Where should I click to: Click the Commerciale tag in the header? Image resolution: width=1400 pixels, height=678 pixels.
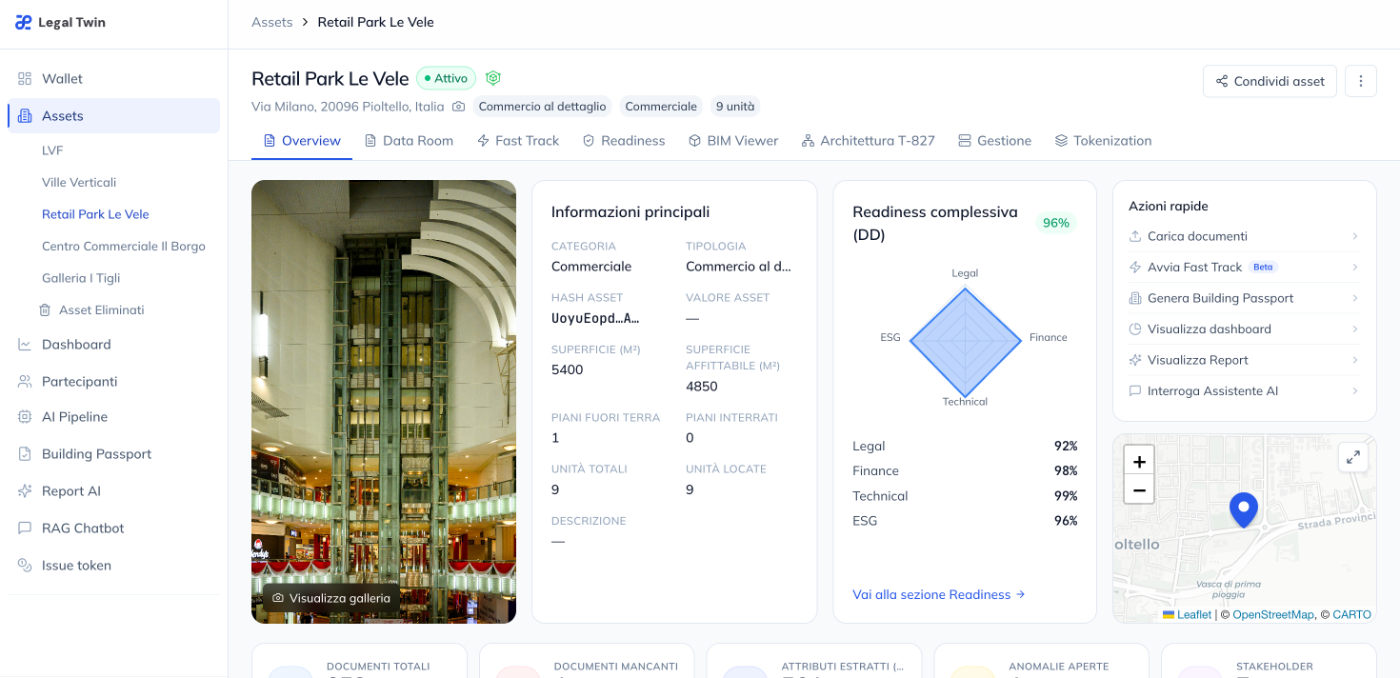[x=661, y=106]
